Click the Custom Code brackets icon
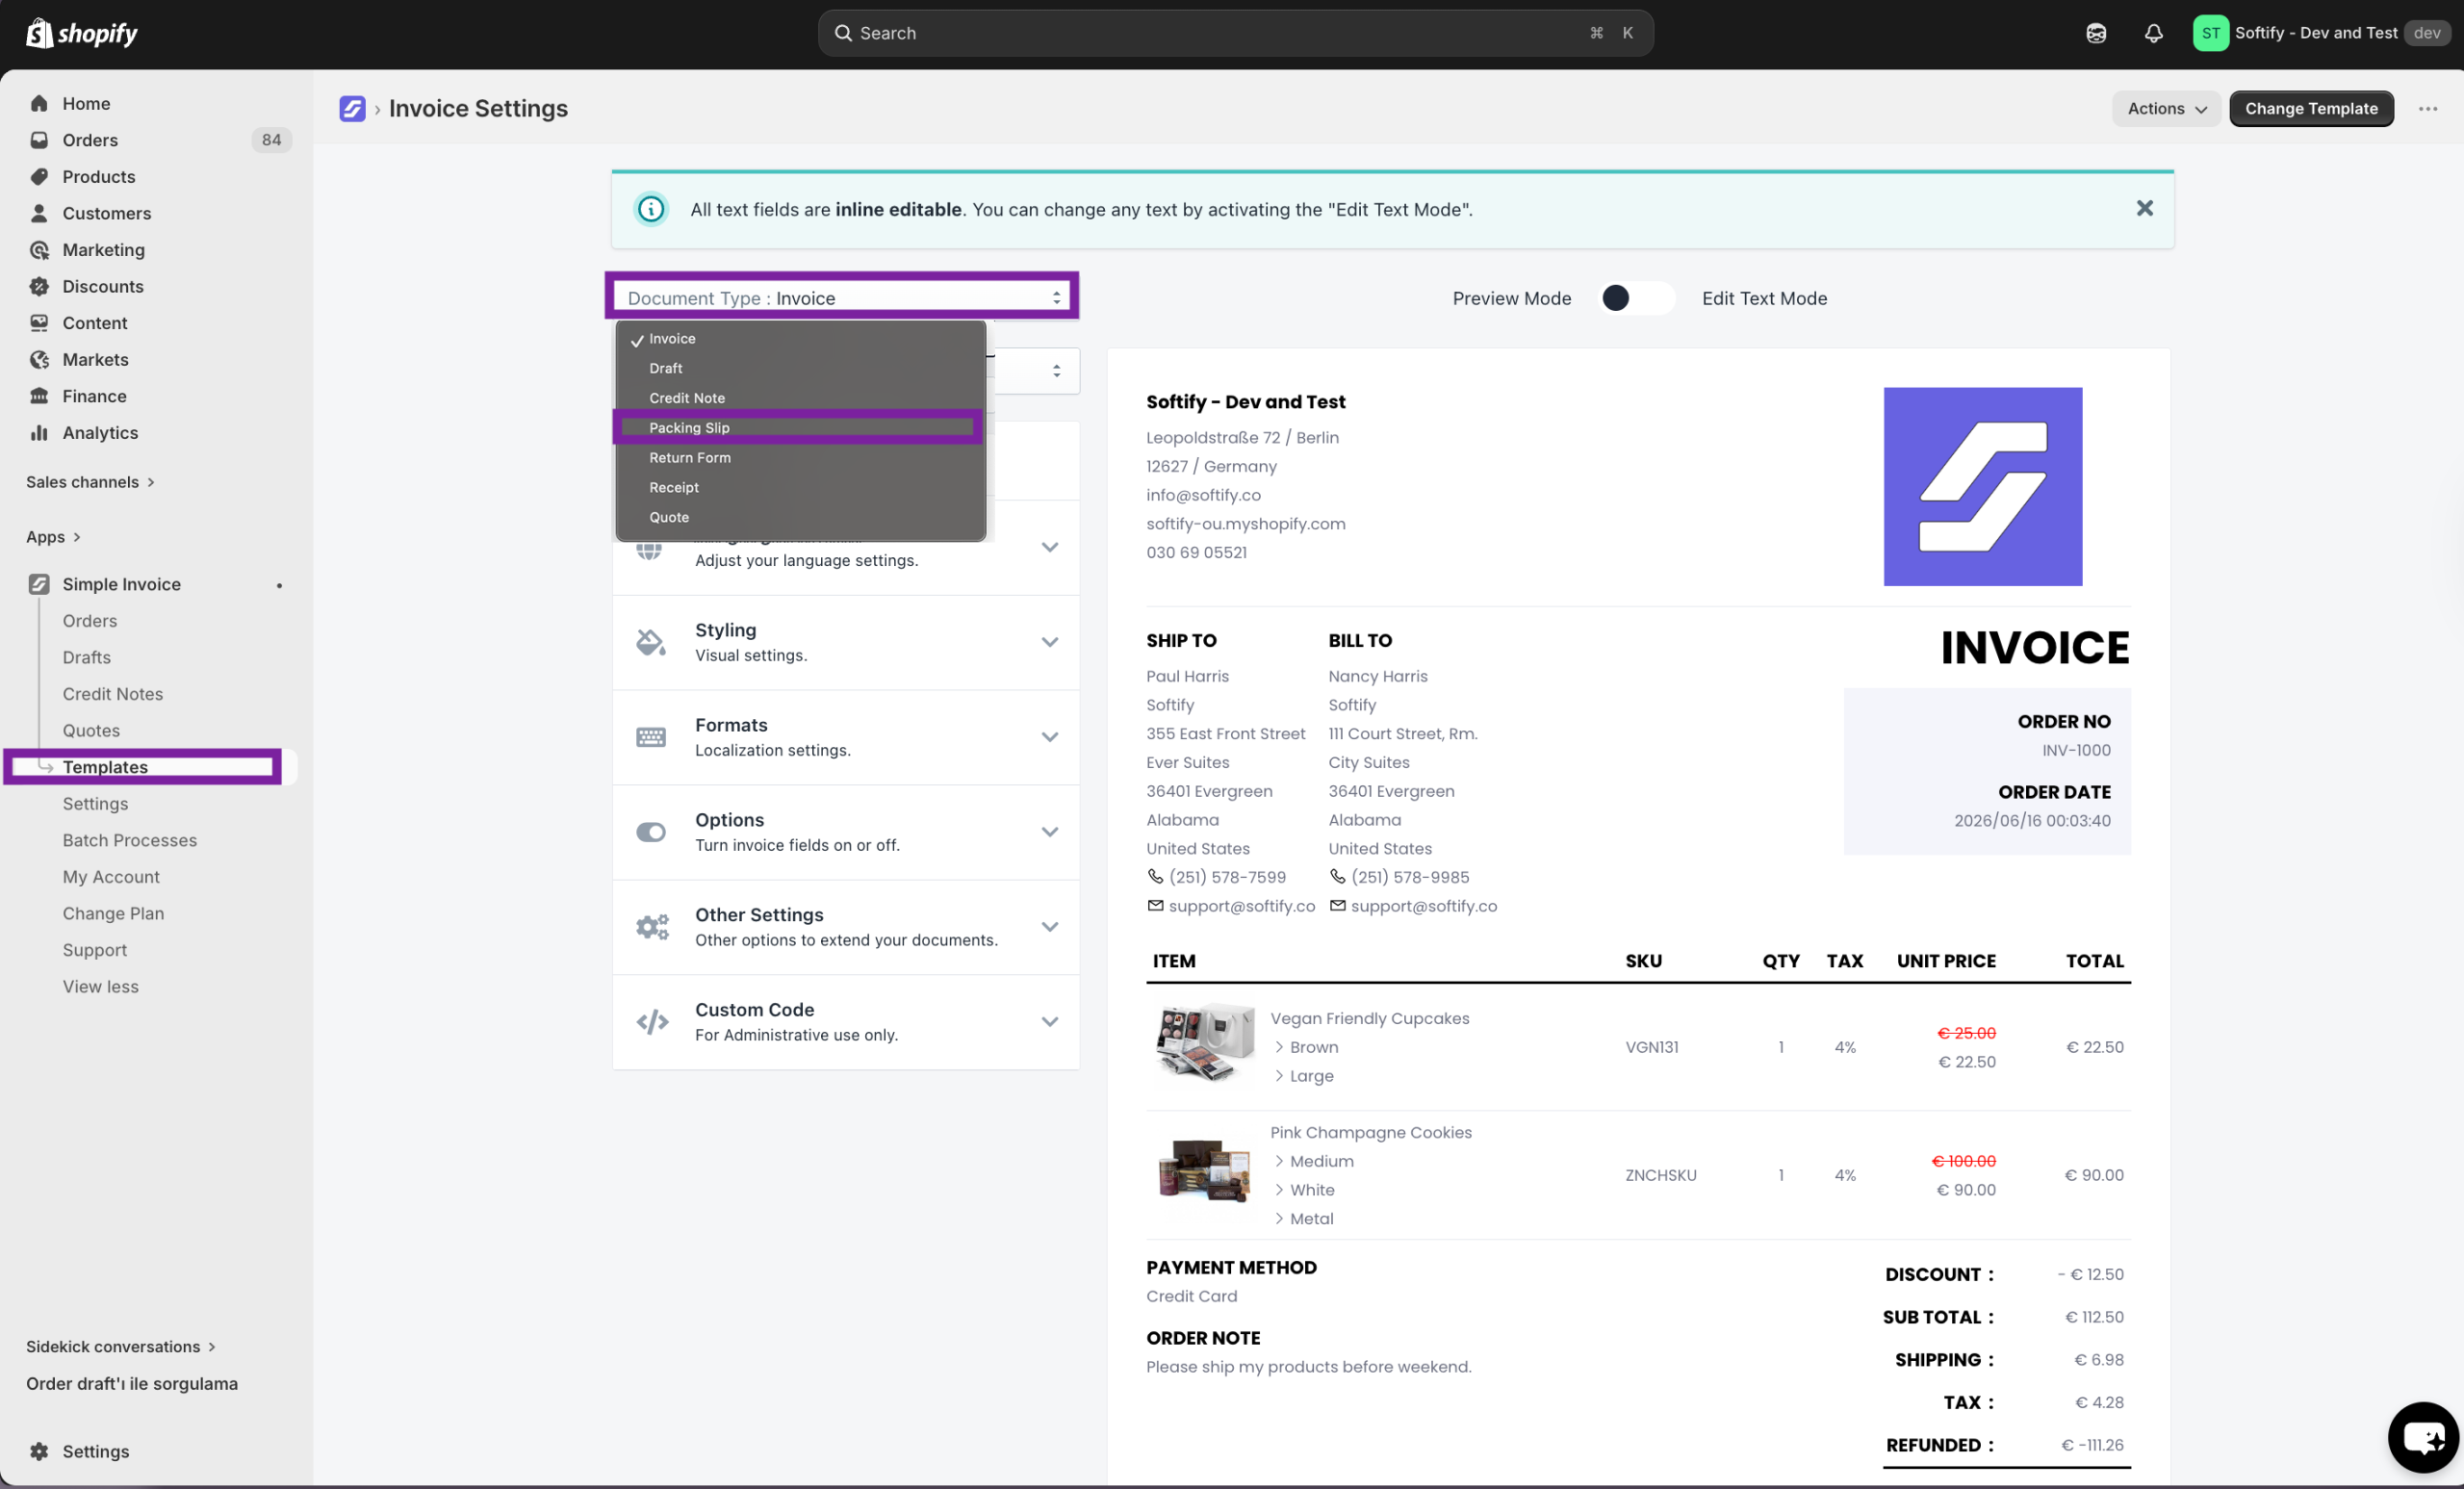The height and width of the screenshot is (1489, 2464). click(652, 1022)
